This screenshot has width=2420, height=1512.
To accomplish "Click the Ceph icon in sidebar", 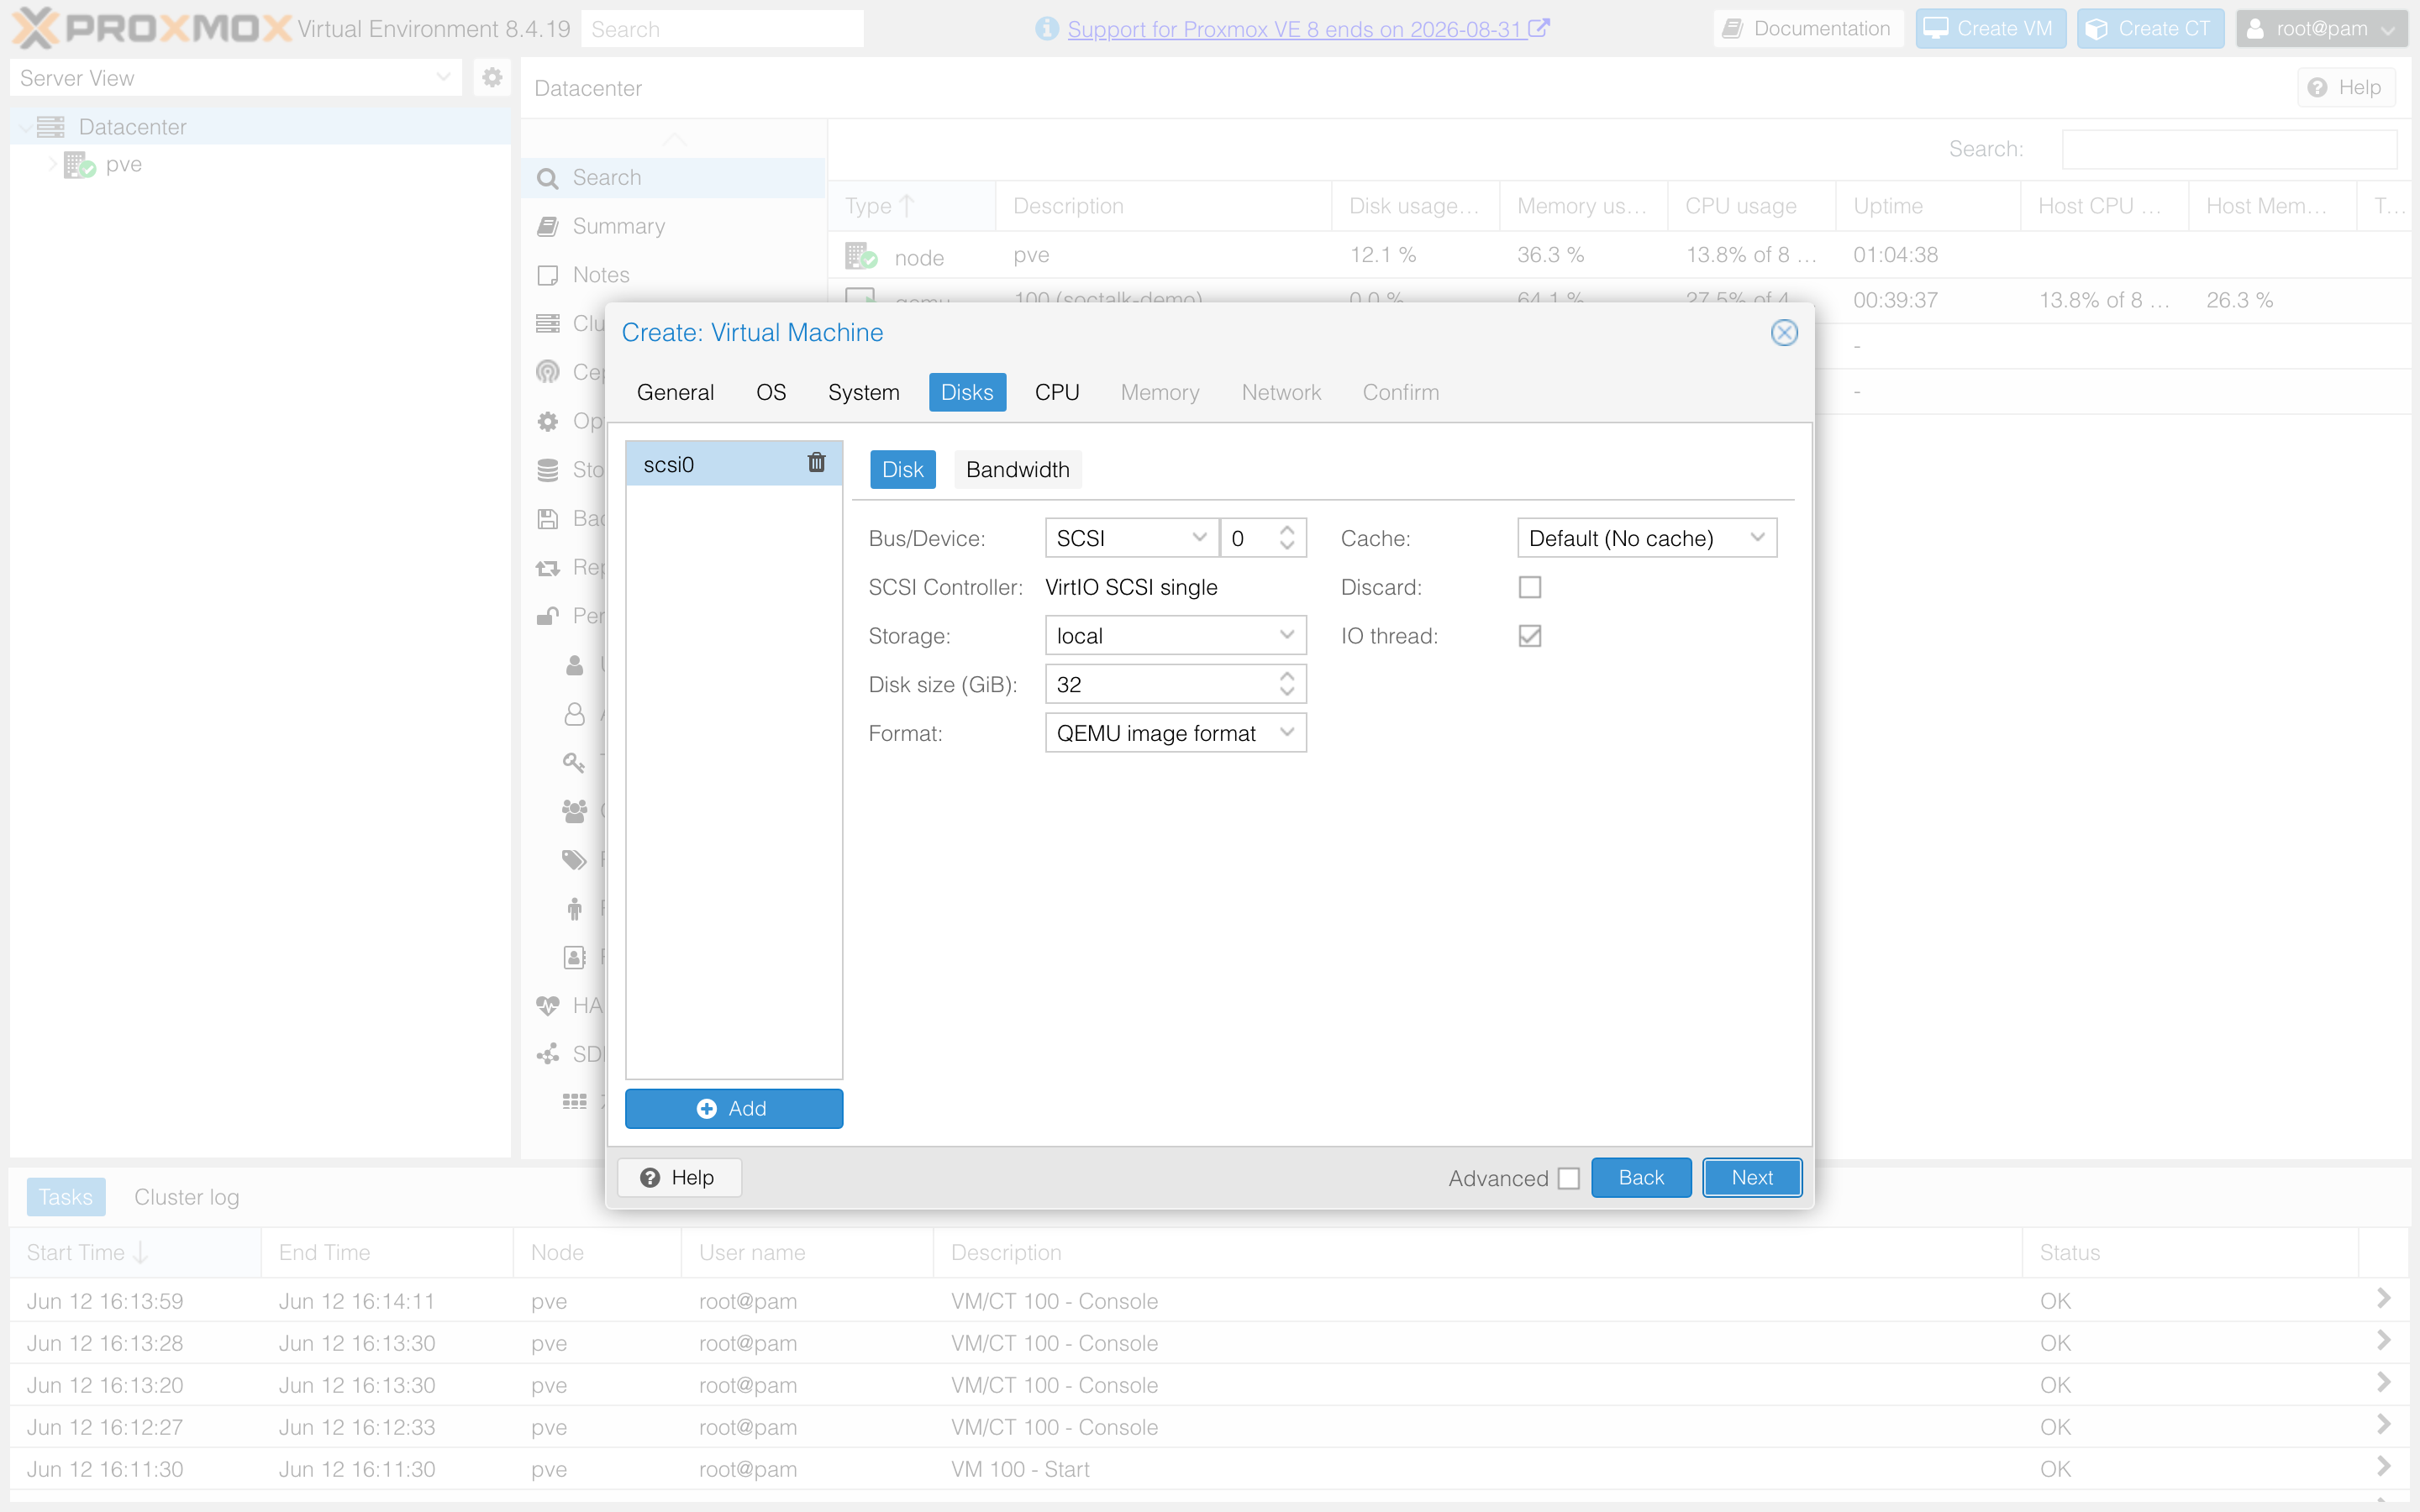I will click(x=547, y=372).
